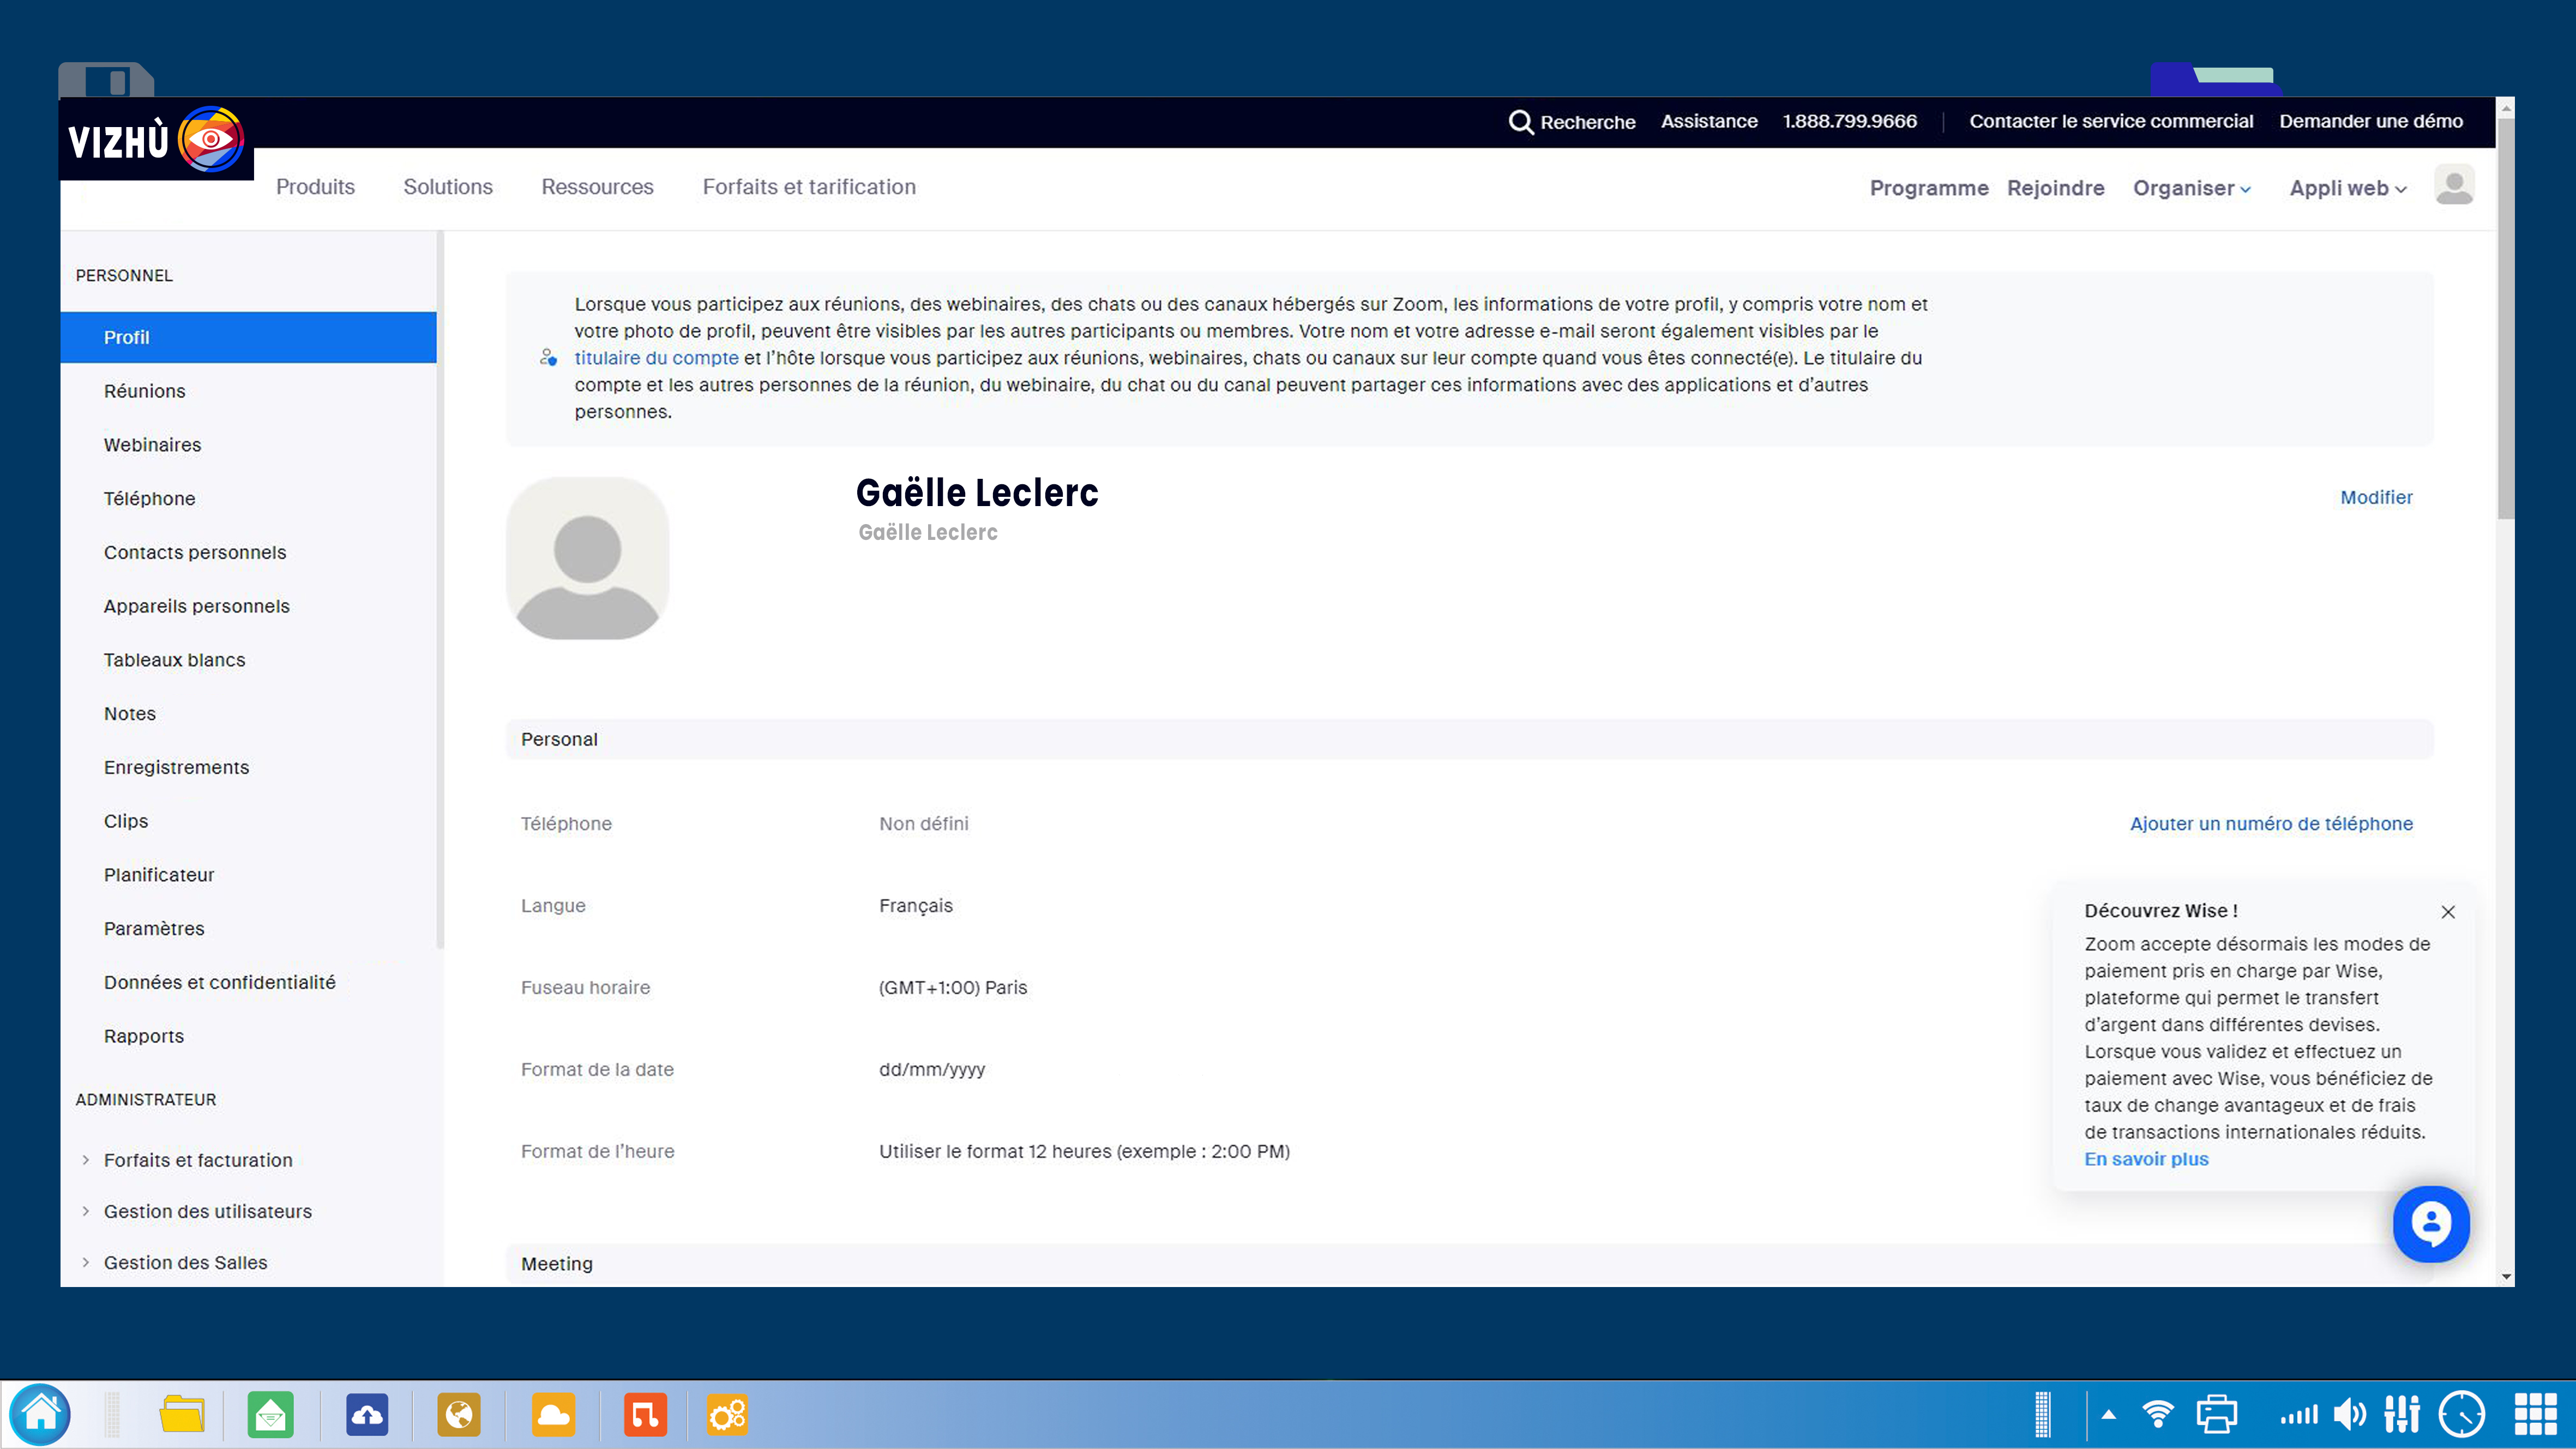The image size is (2576, 1449).
Task: Close the Découvrez Wise popup
Action: tap(2447, 912)
